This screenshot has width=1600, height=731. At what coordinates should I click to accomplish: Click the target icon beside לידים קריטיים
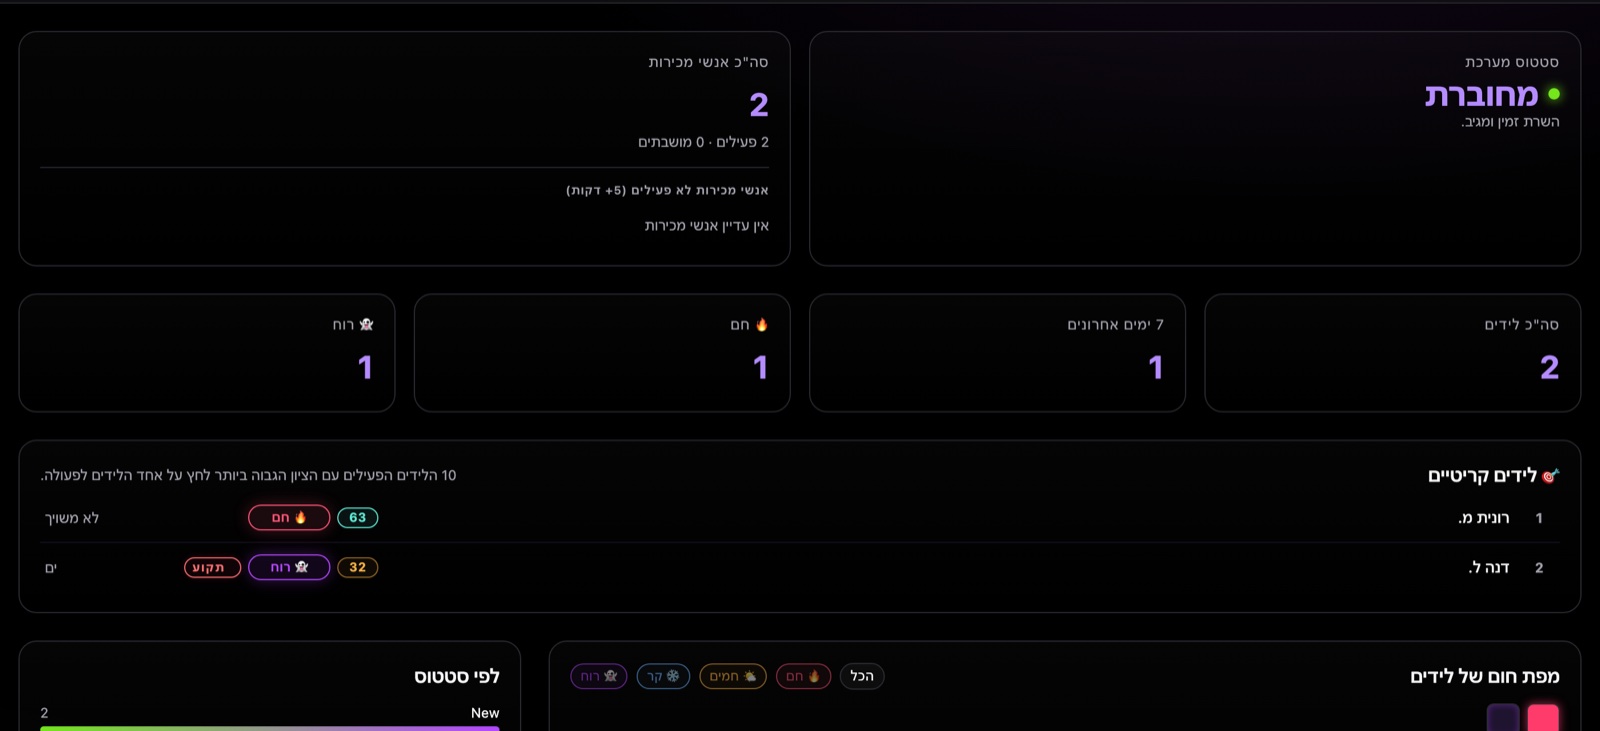point(1551,476)
